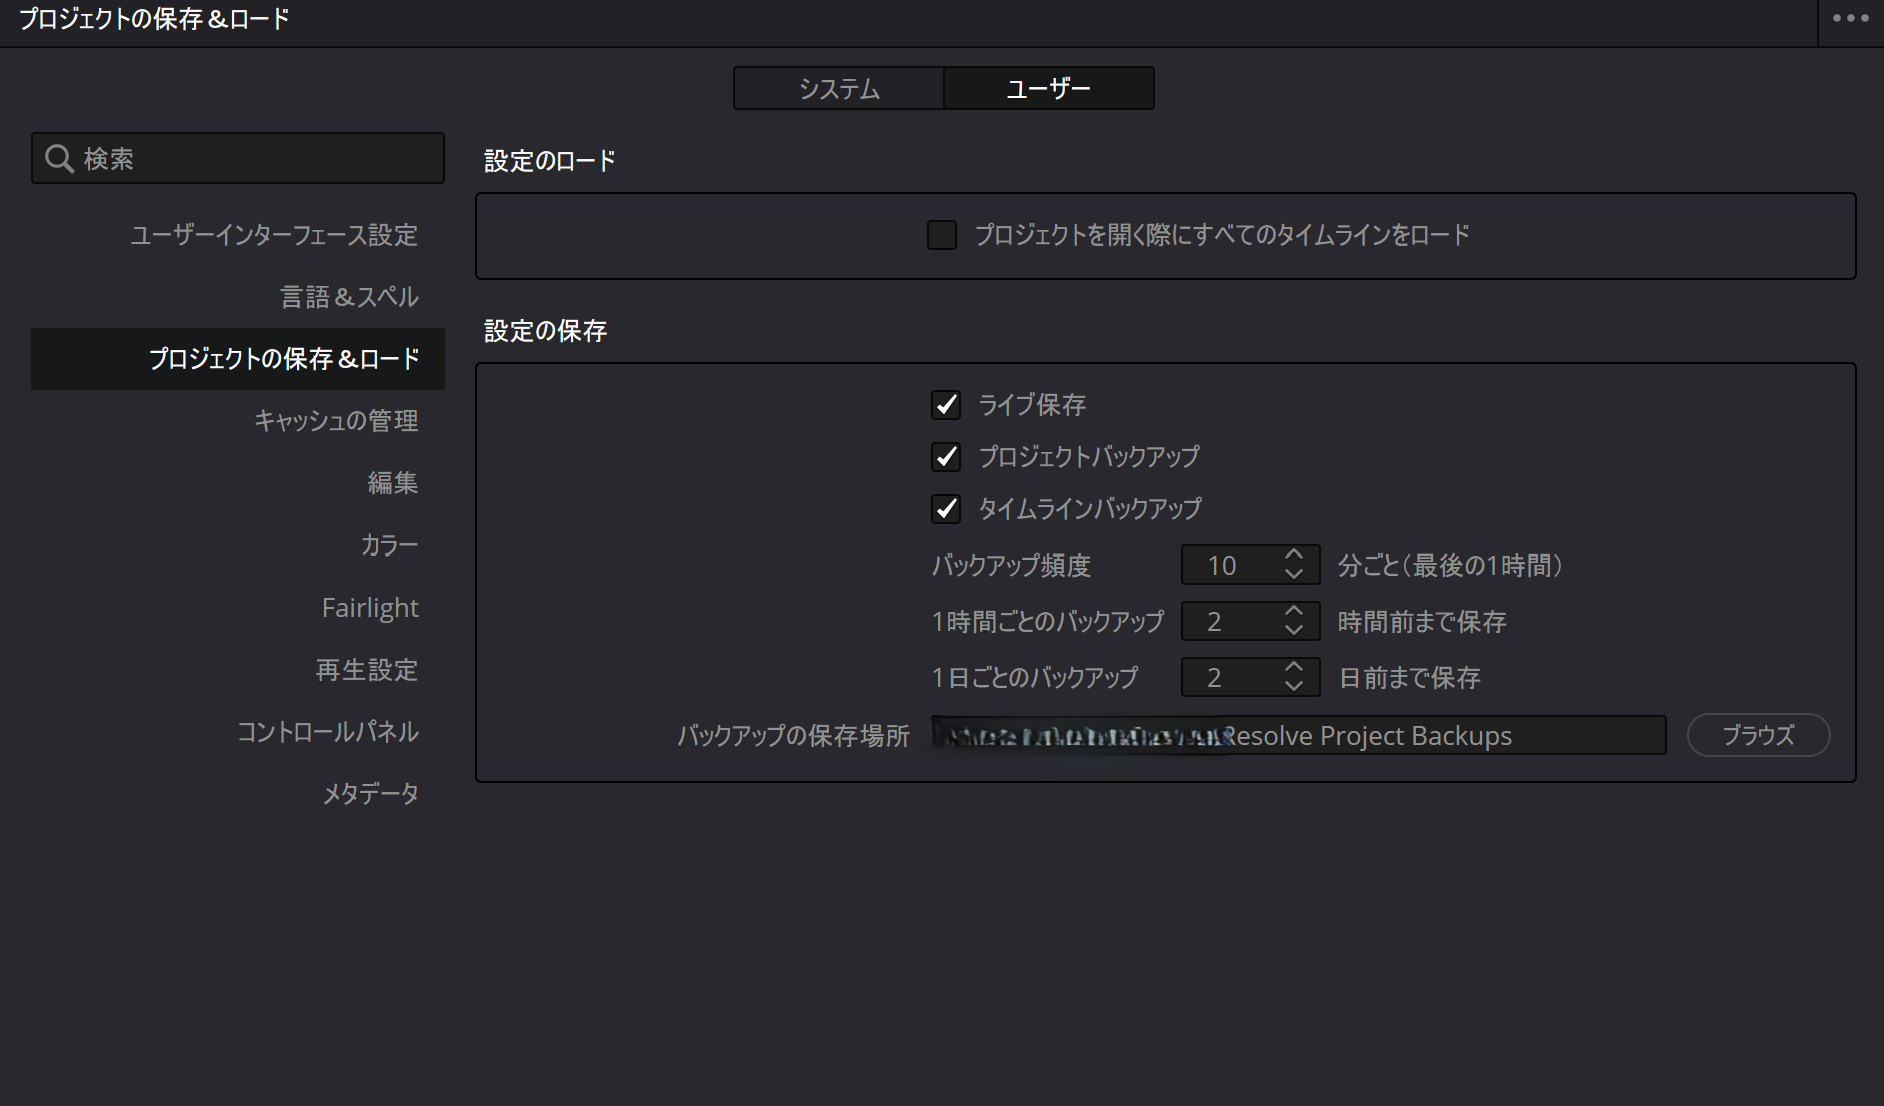This screenshot has height=1106, width=1884.
Task: Click the 時間前まで保存 label
Action: coord(1422,621)
